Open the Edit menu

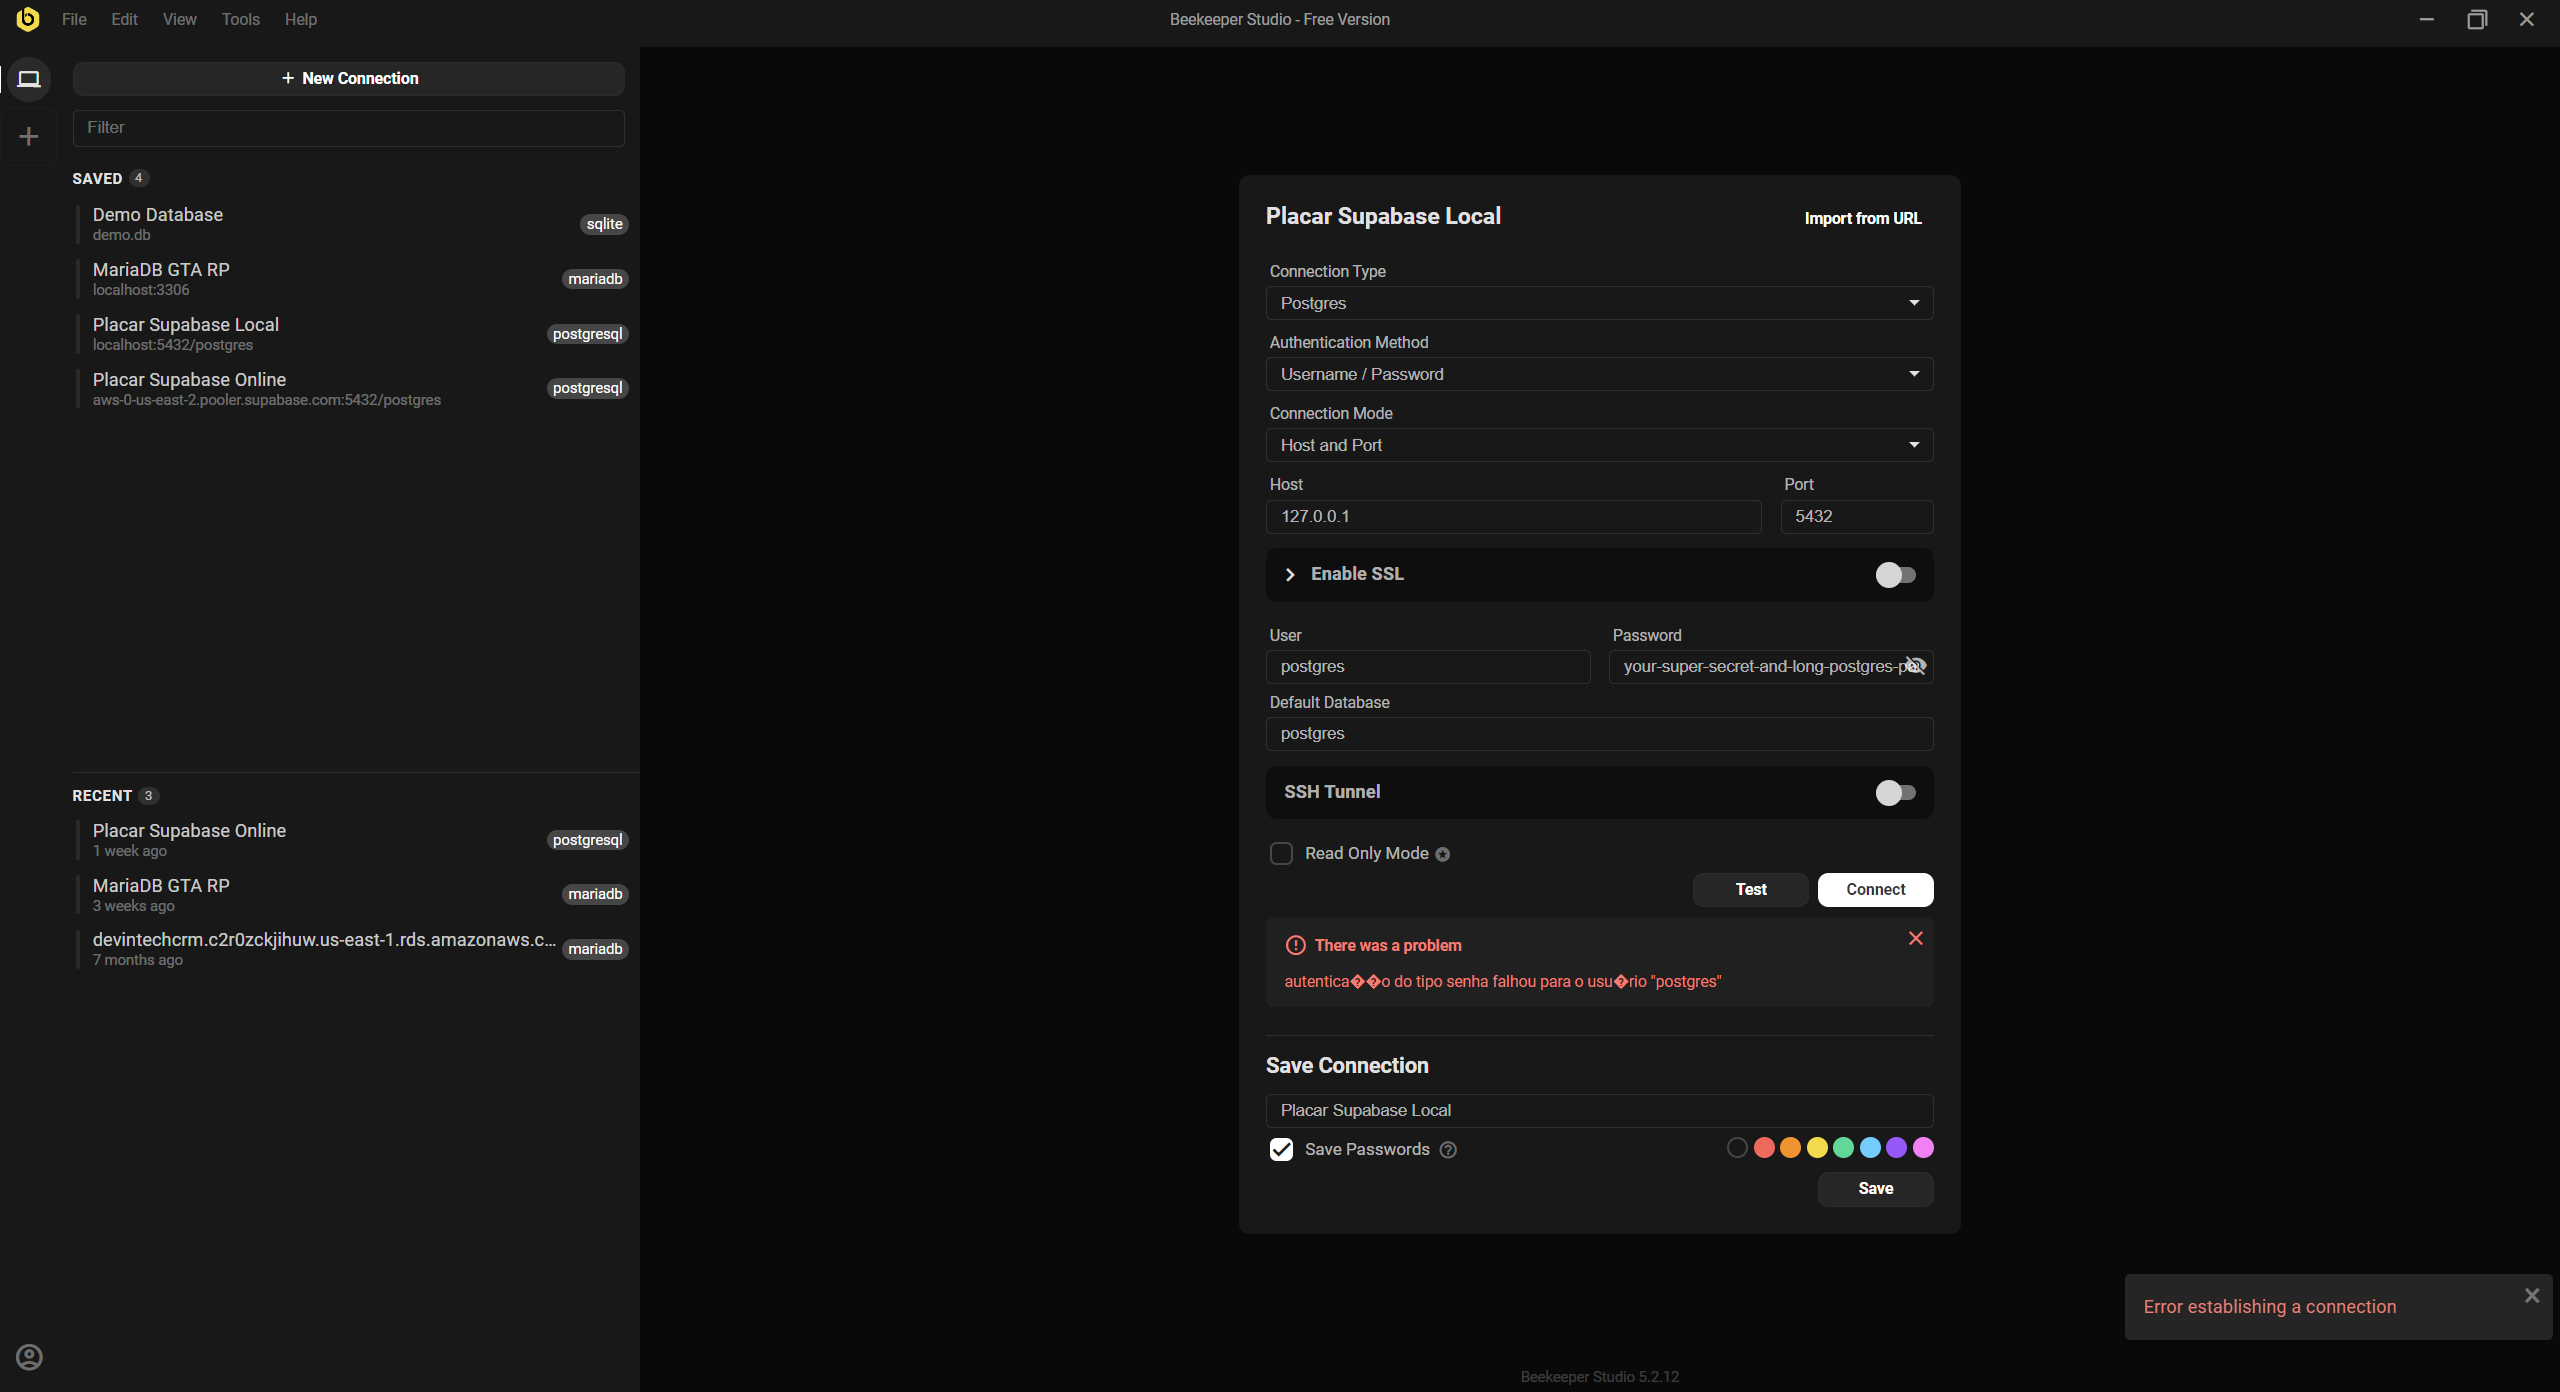tap(124, 19)
